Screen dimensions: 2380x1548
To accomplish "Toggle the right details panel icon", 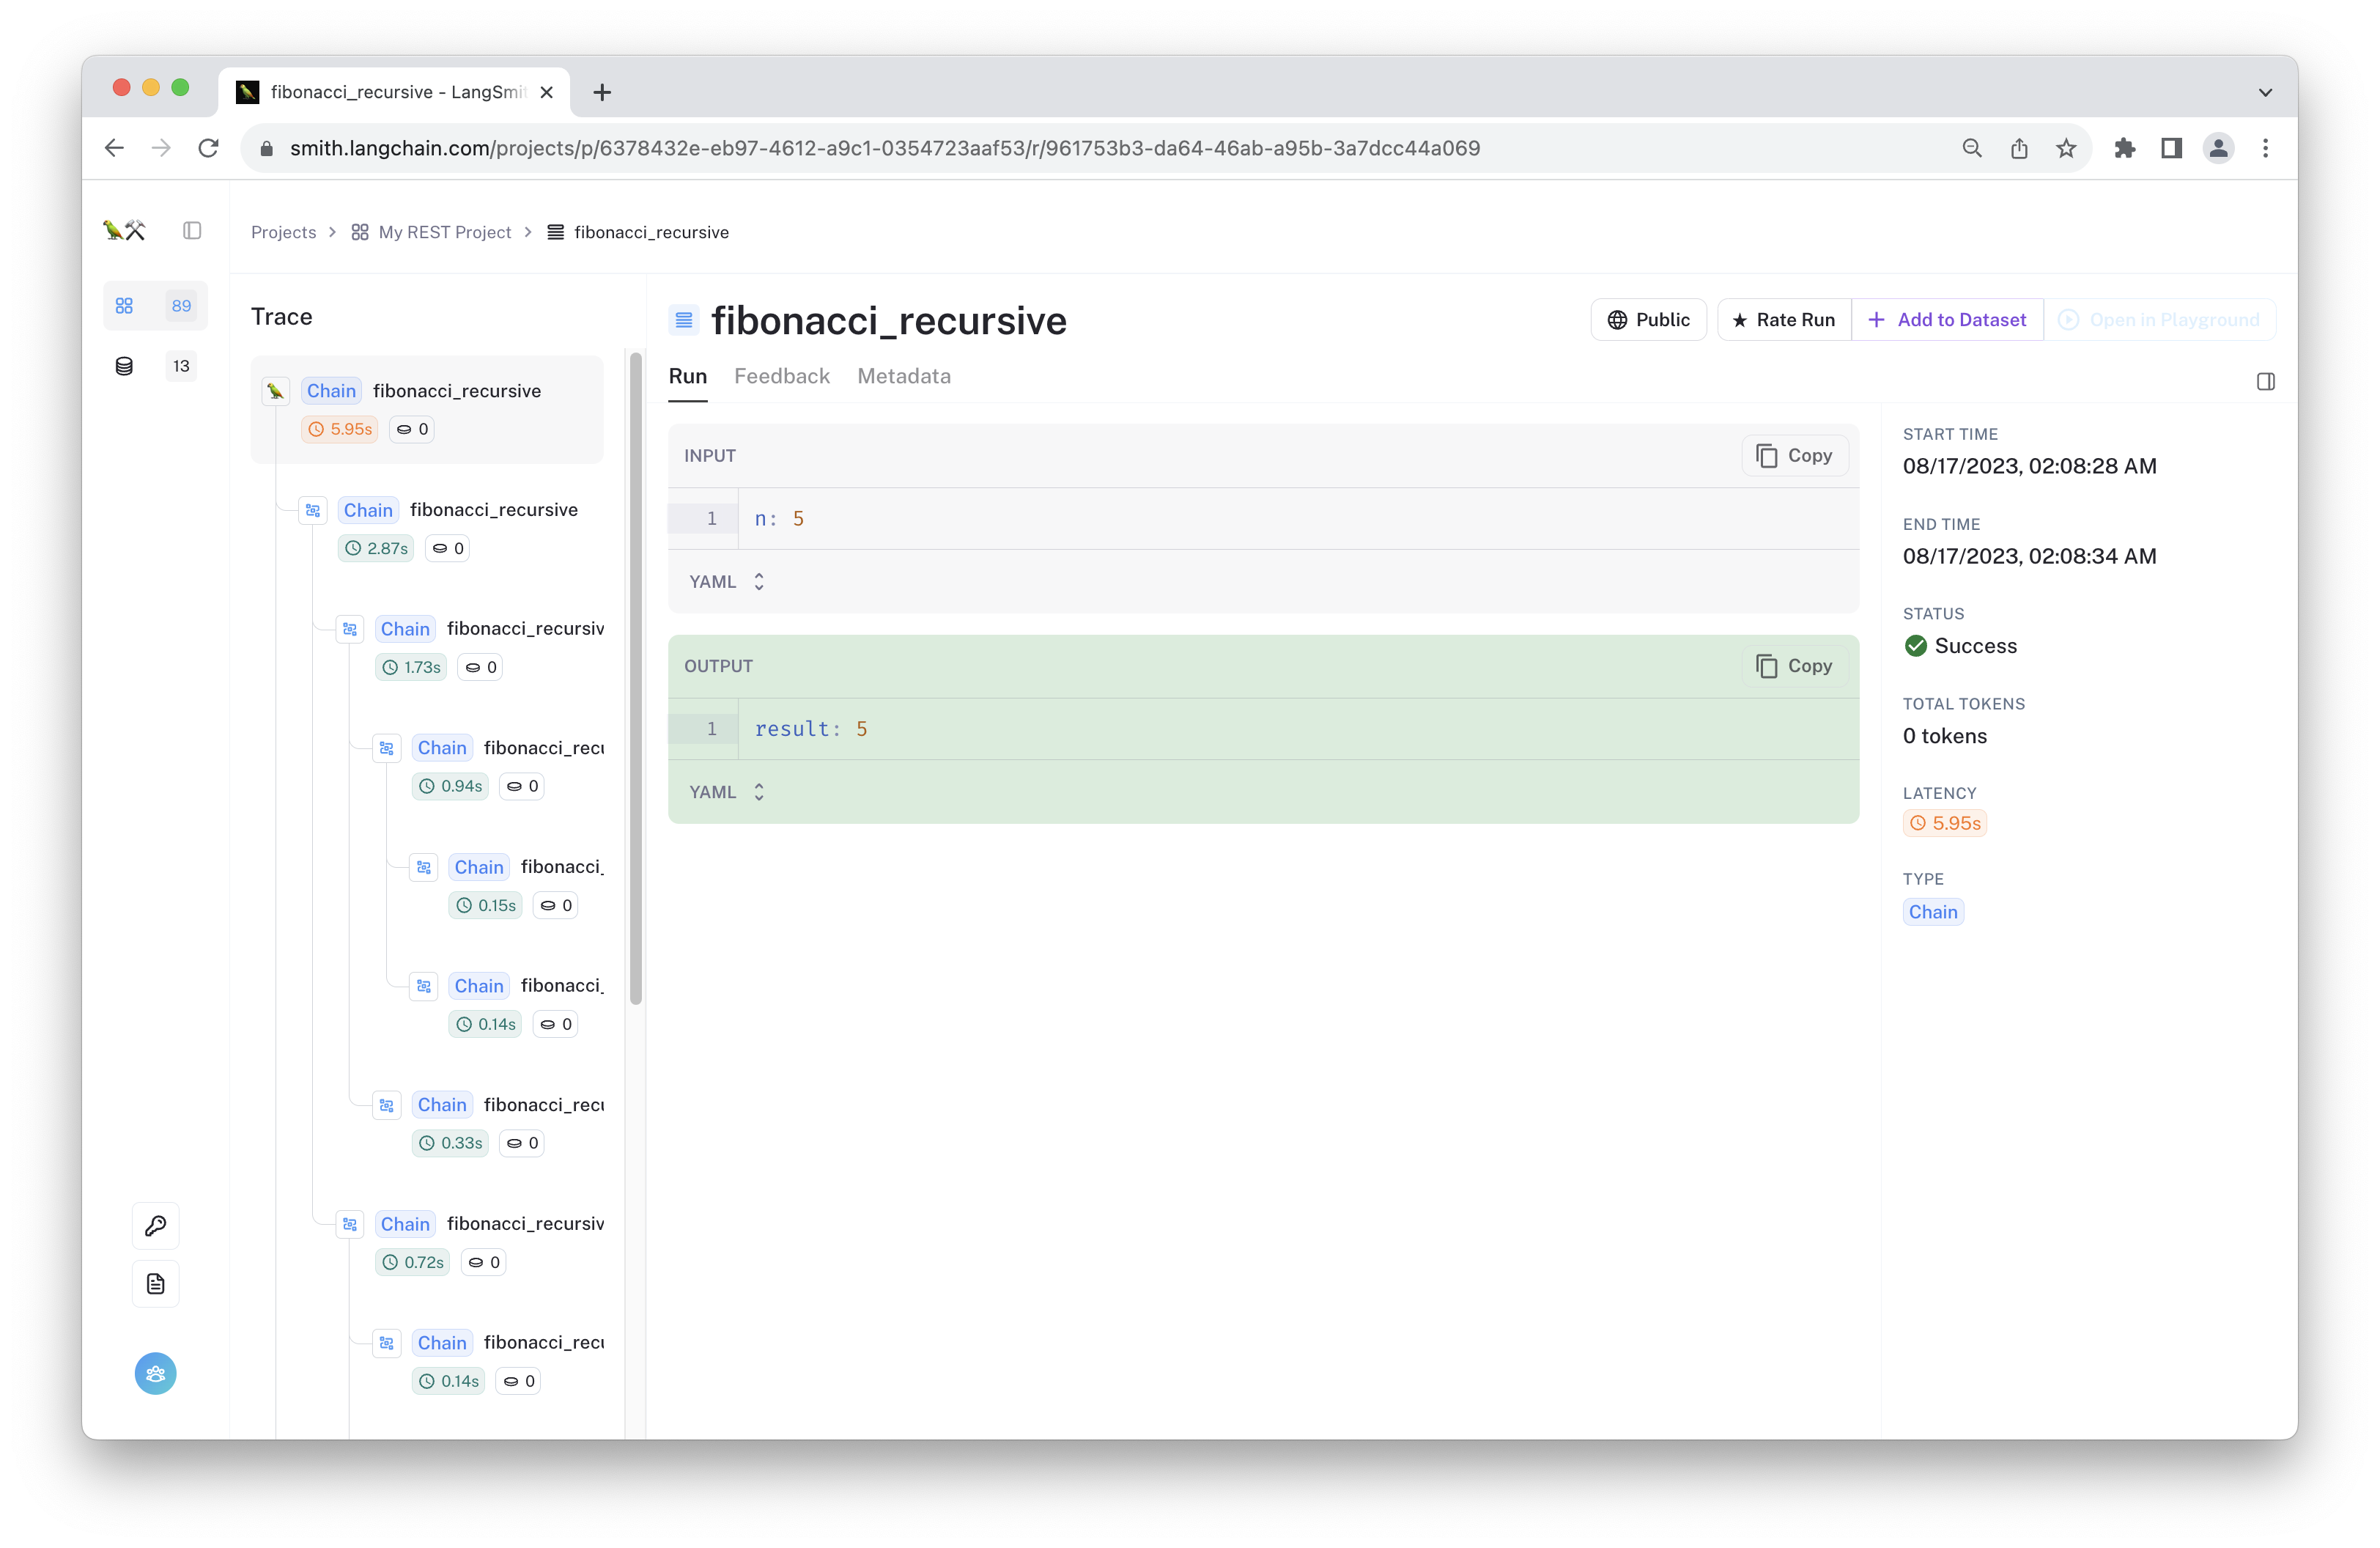I will (2266, 382).
